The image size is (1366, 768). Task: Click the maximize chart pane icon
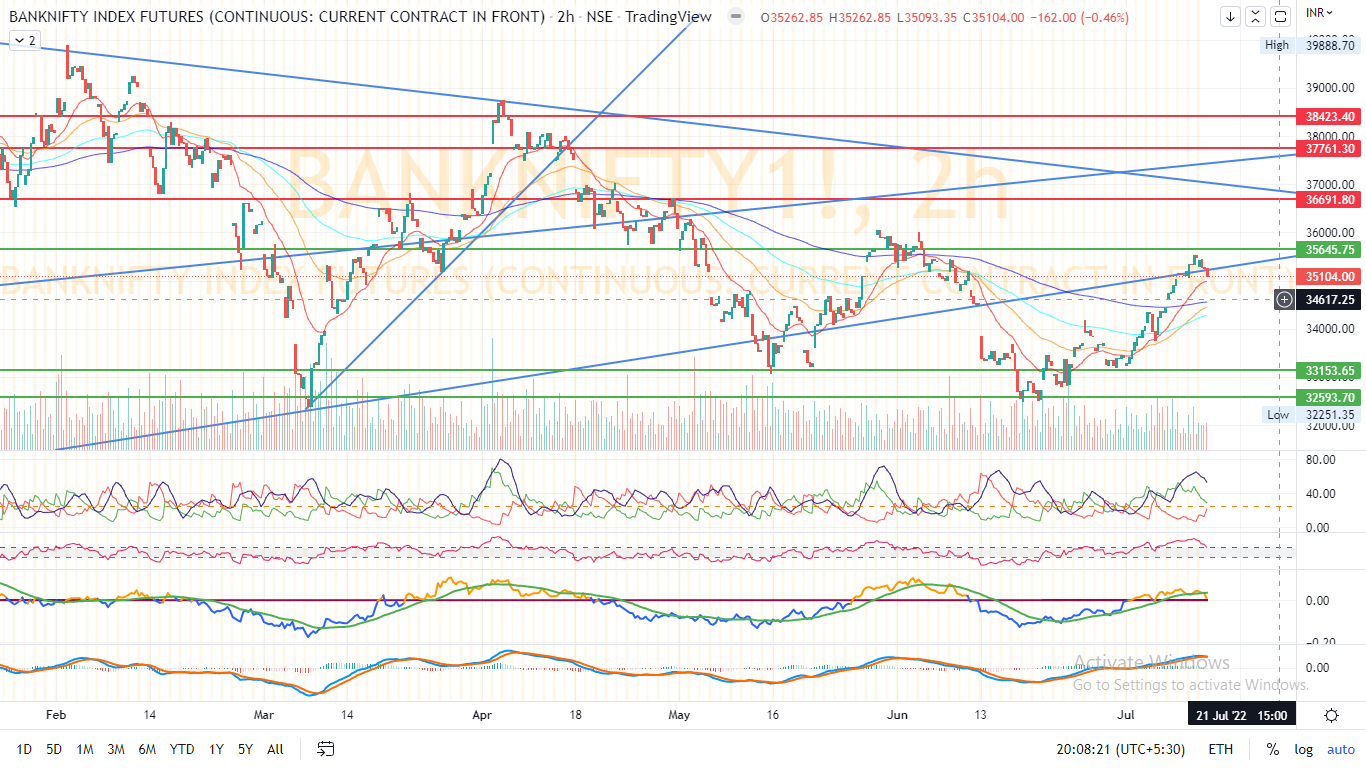point(1281,16)
